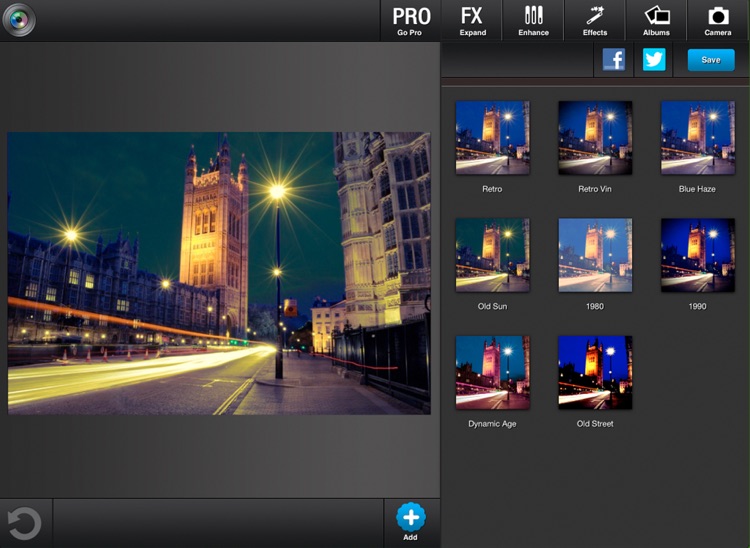Pick the 1980 filter preset
Image resolution: width=750 pixels, height=548 pixels.
[x=595, y=255]
